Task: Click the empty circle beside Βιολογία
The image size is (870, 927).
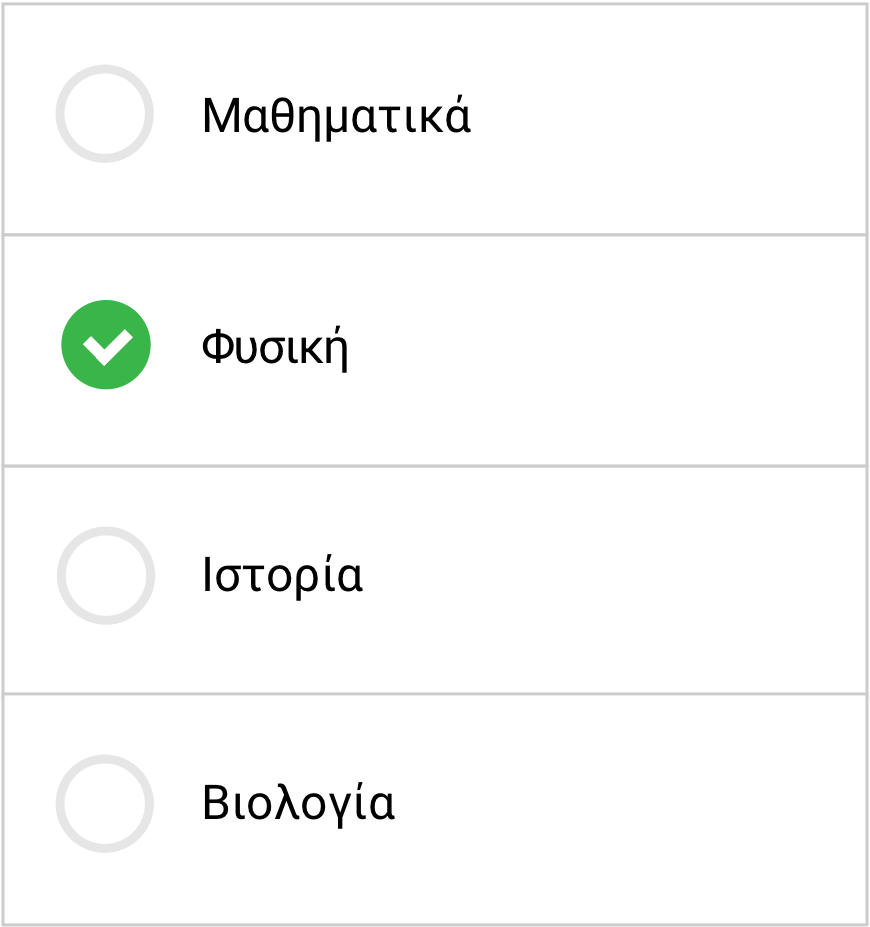Action: pos(105,804)
